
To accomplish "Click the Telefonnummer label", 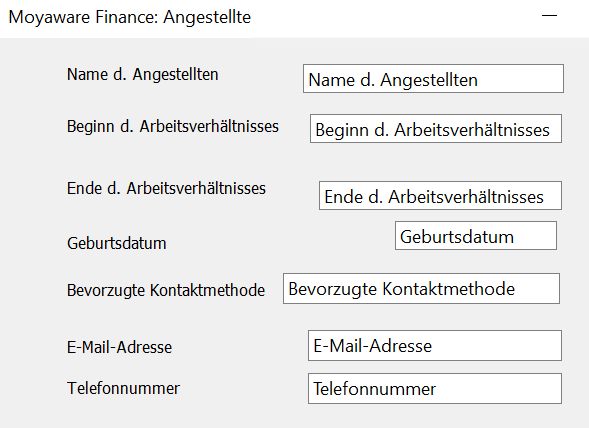I will (123, 388).
